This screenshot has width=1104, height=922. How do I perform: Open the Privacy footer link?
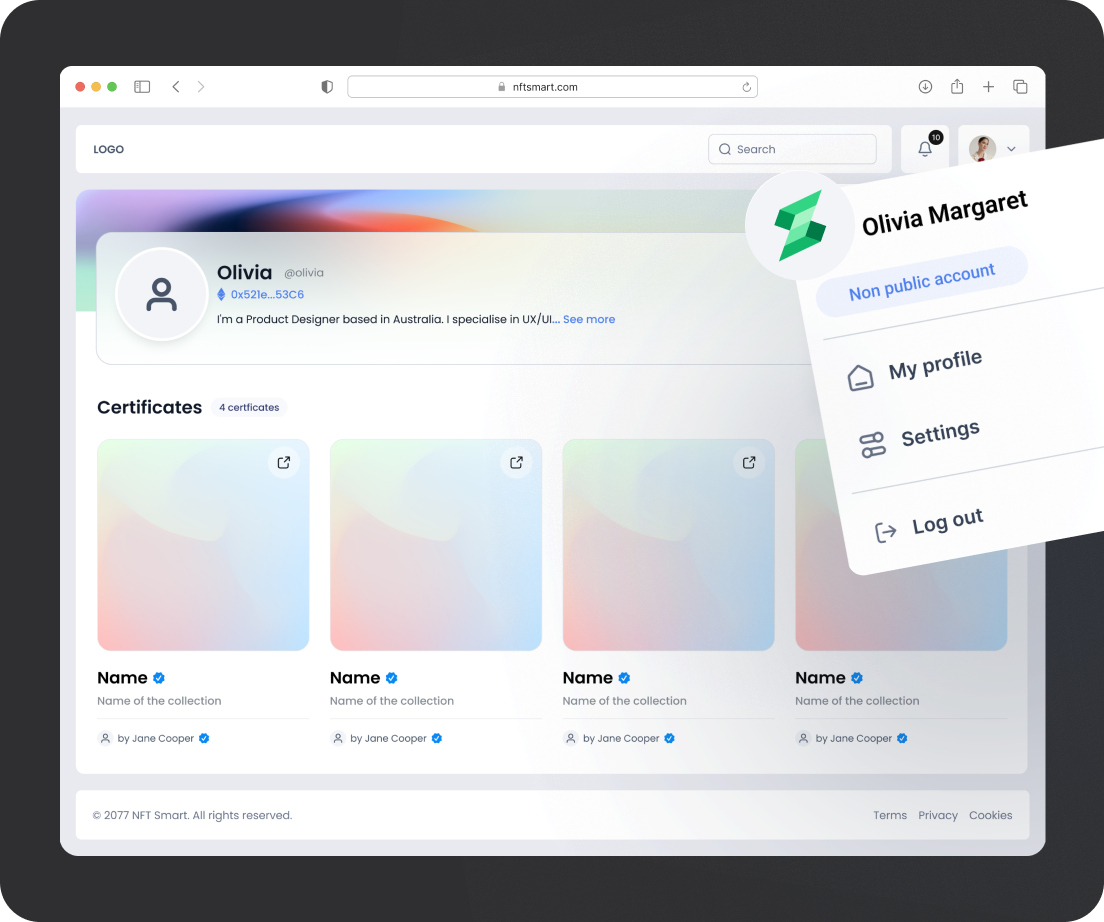pyautogui.click(x=937, y=815)
